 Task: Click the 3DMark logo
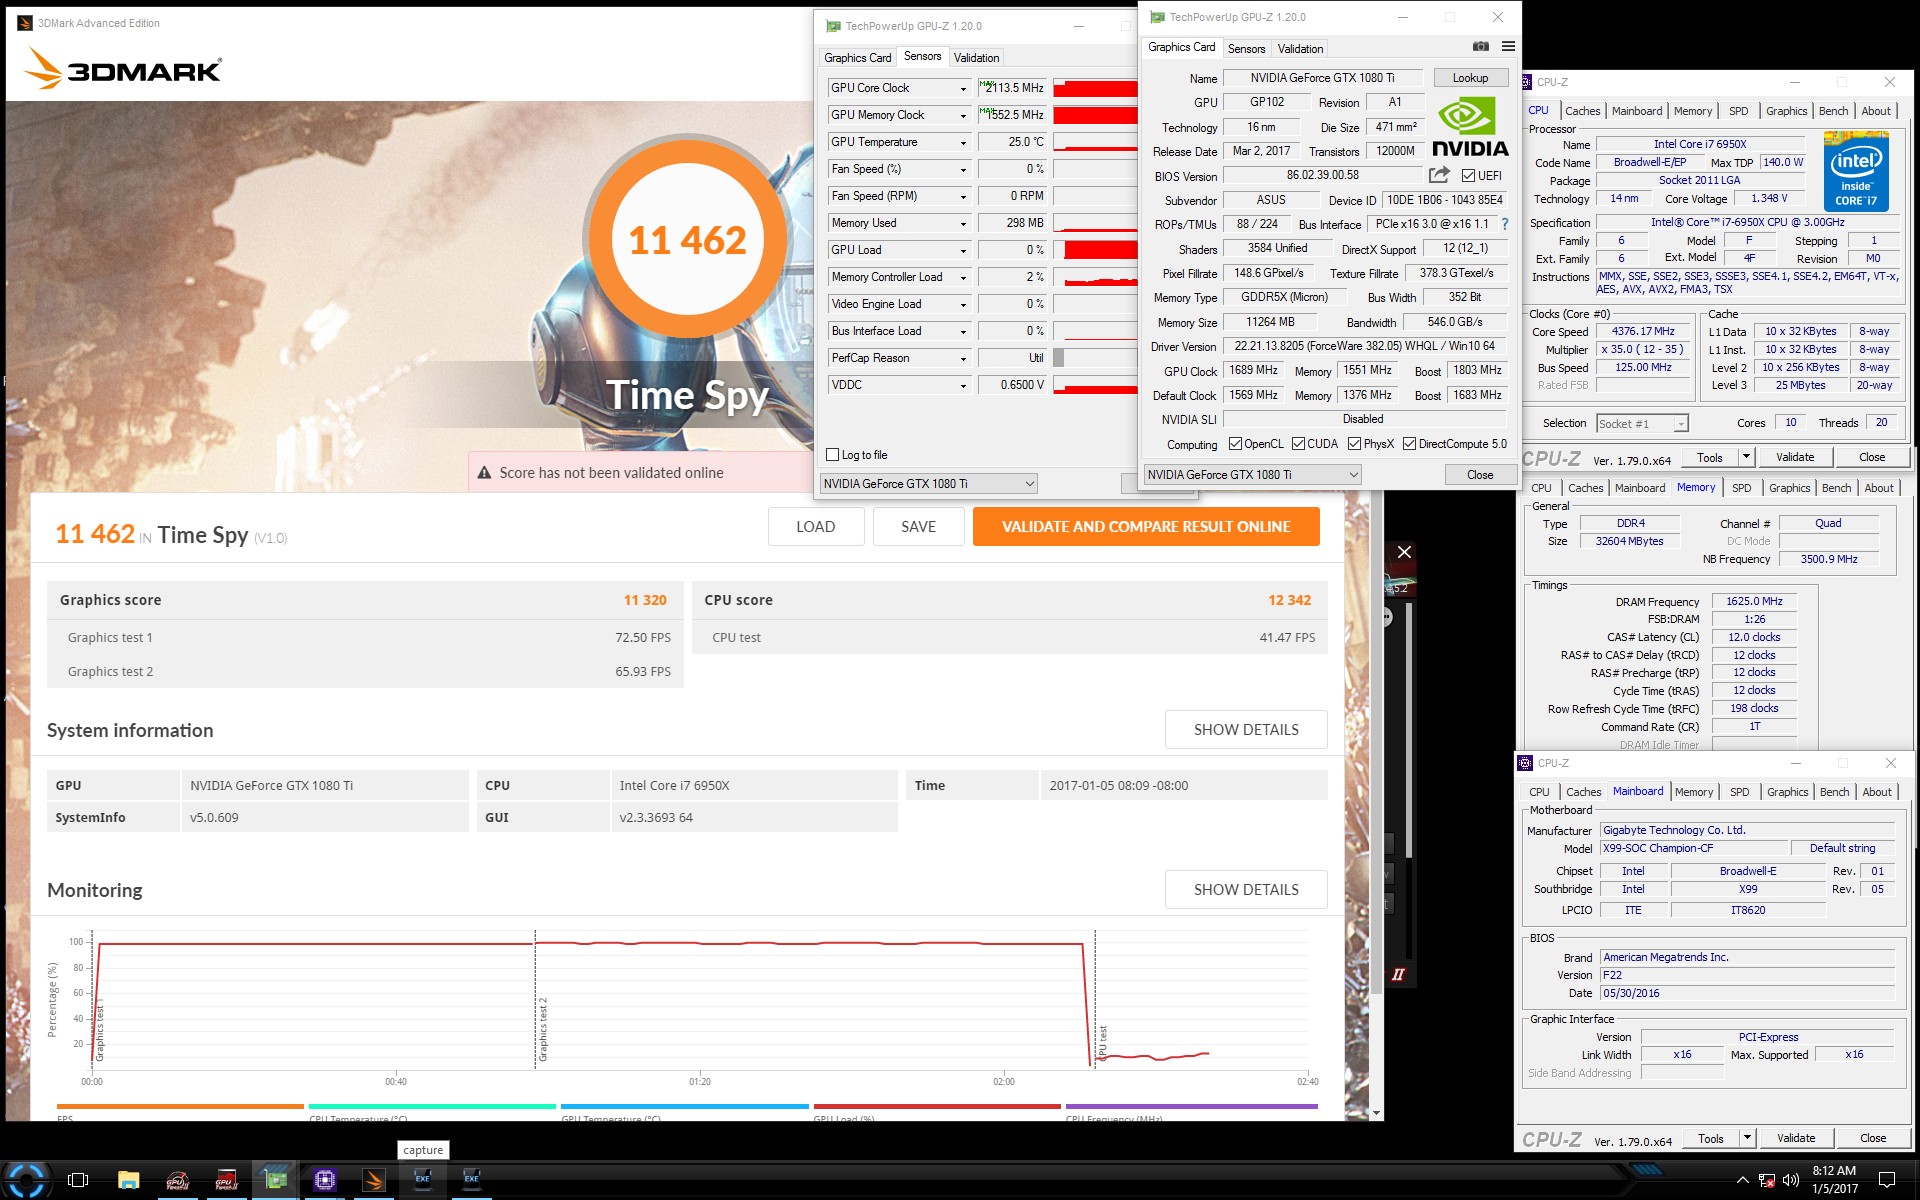[122, 69]
